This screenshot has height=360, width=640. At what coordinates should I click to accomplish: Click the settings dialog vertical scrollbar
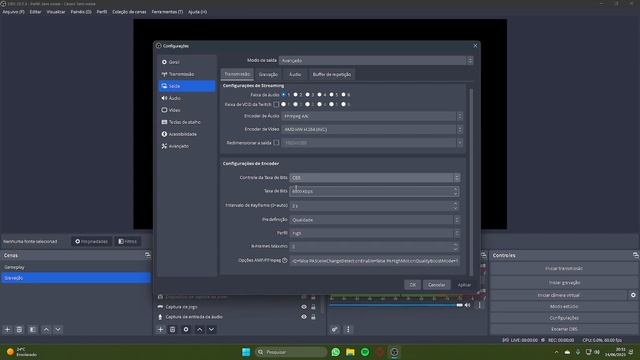pyautogui.click(x=471, y=182)
